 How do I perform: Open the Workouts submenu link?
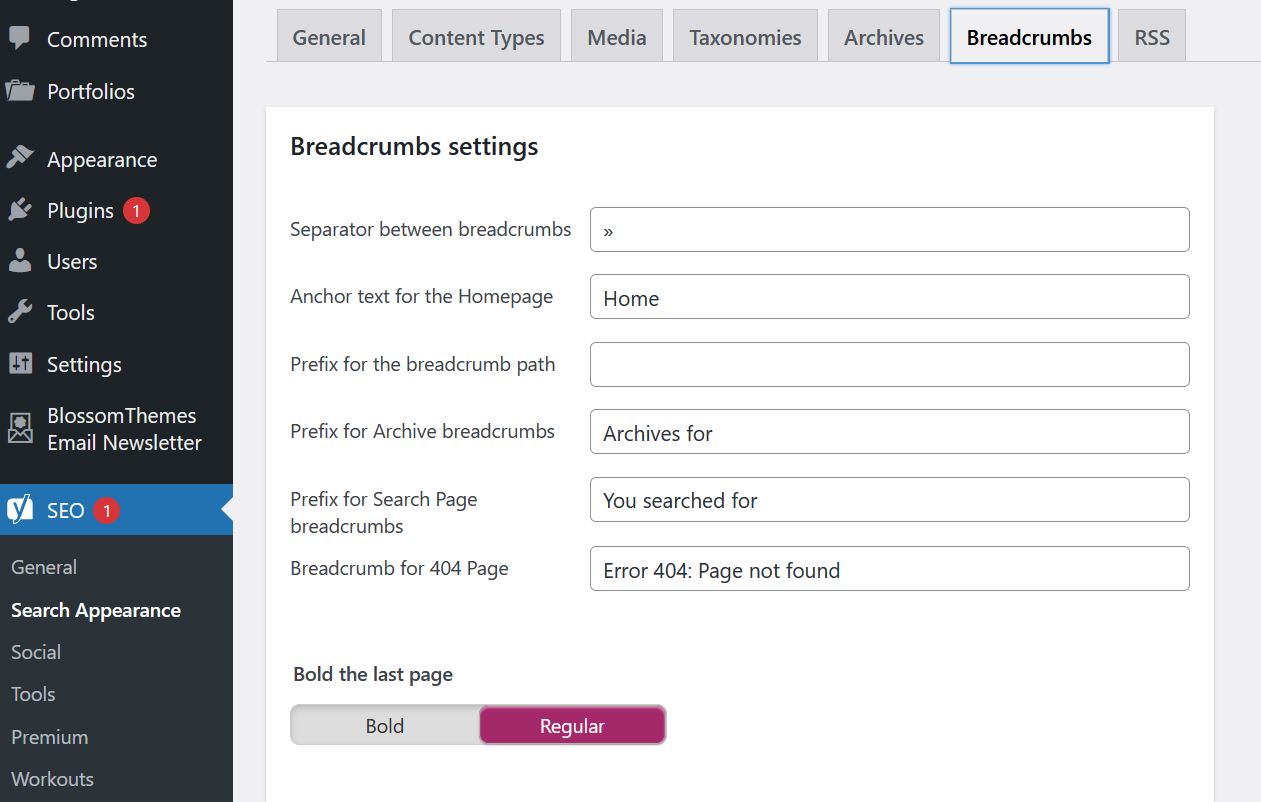pyautogui.click(x=52, y=779)
